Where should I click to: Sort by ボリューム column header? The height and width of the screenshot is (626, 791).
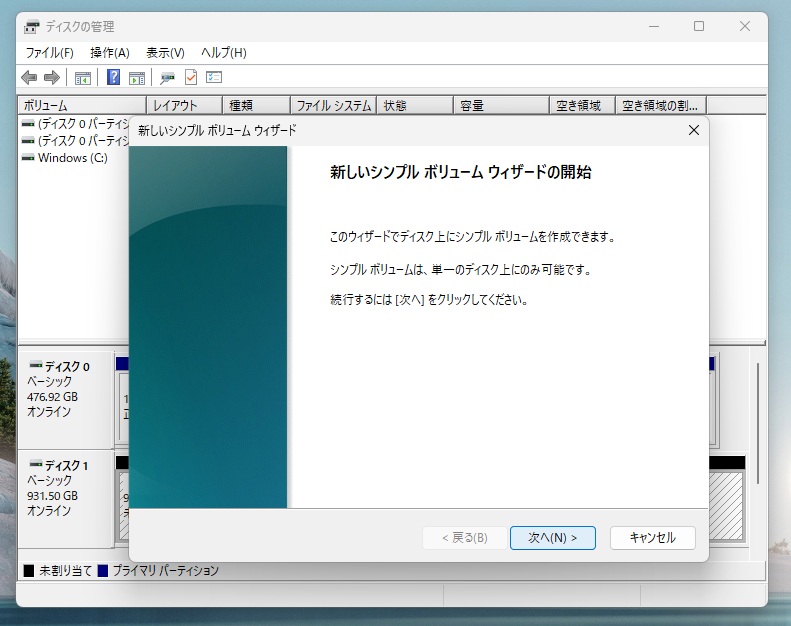coord(82,105)
